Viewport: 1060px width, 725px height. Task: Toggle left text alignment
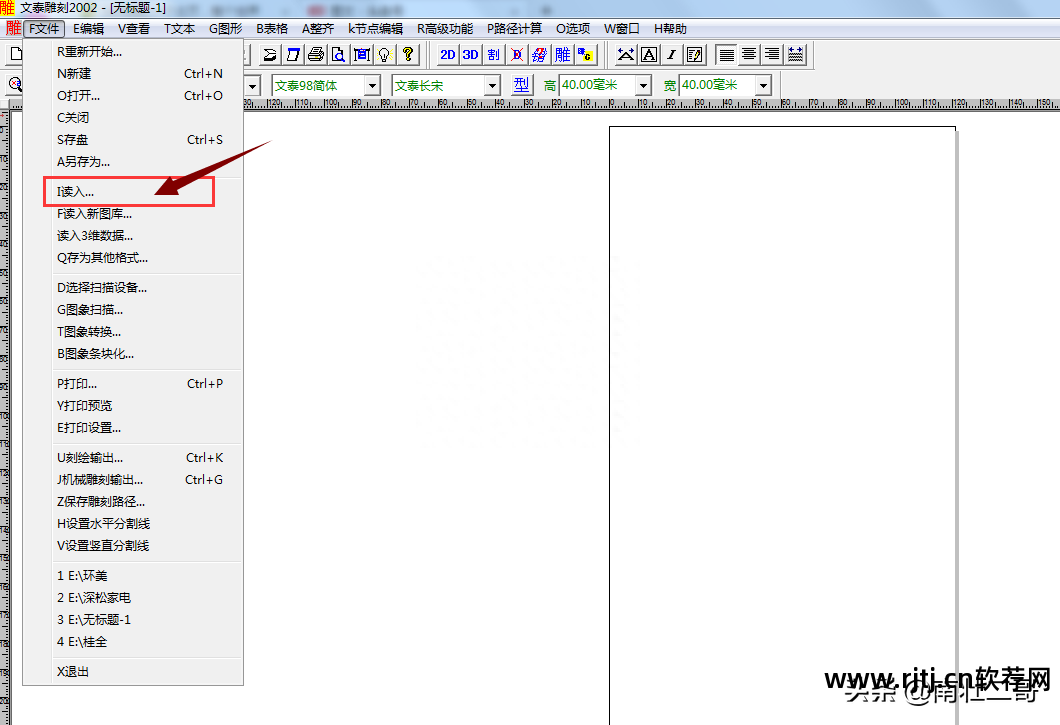pyautogui.click(x=727, y=55)
